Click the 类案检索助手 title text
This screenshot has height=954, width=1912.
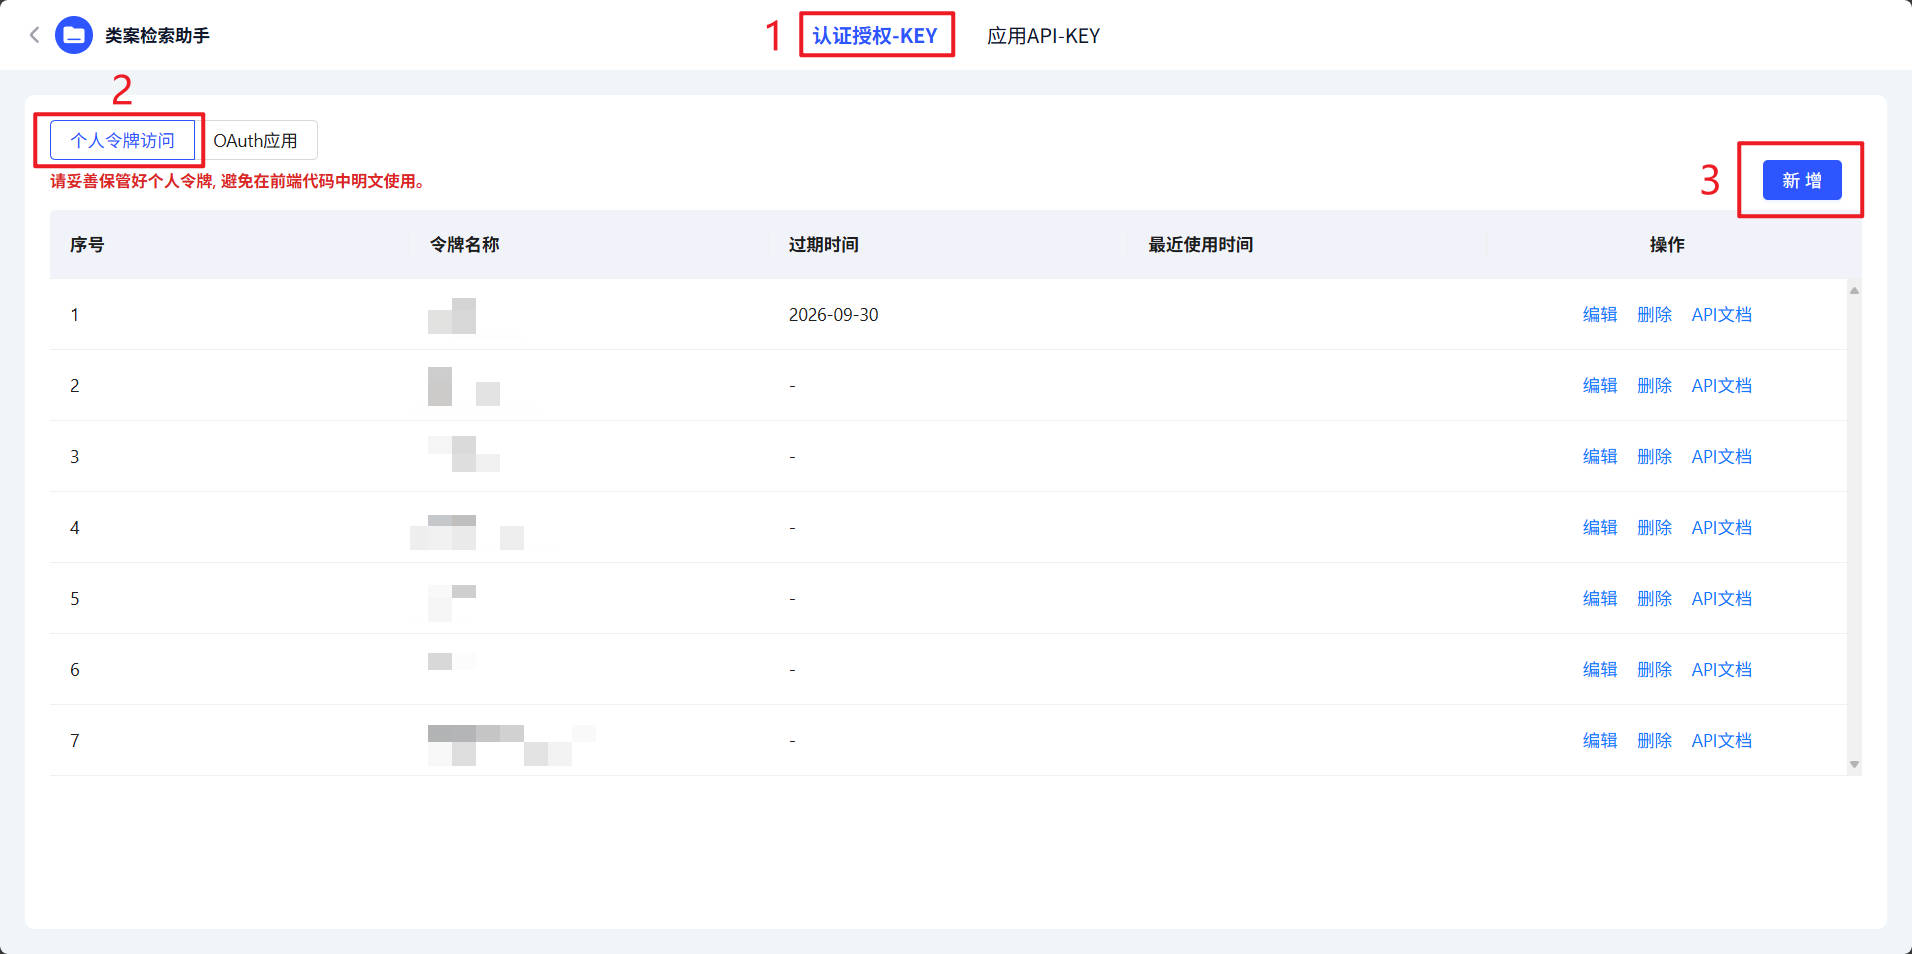tap(157, 35)
